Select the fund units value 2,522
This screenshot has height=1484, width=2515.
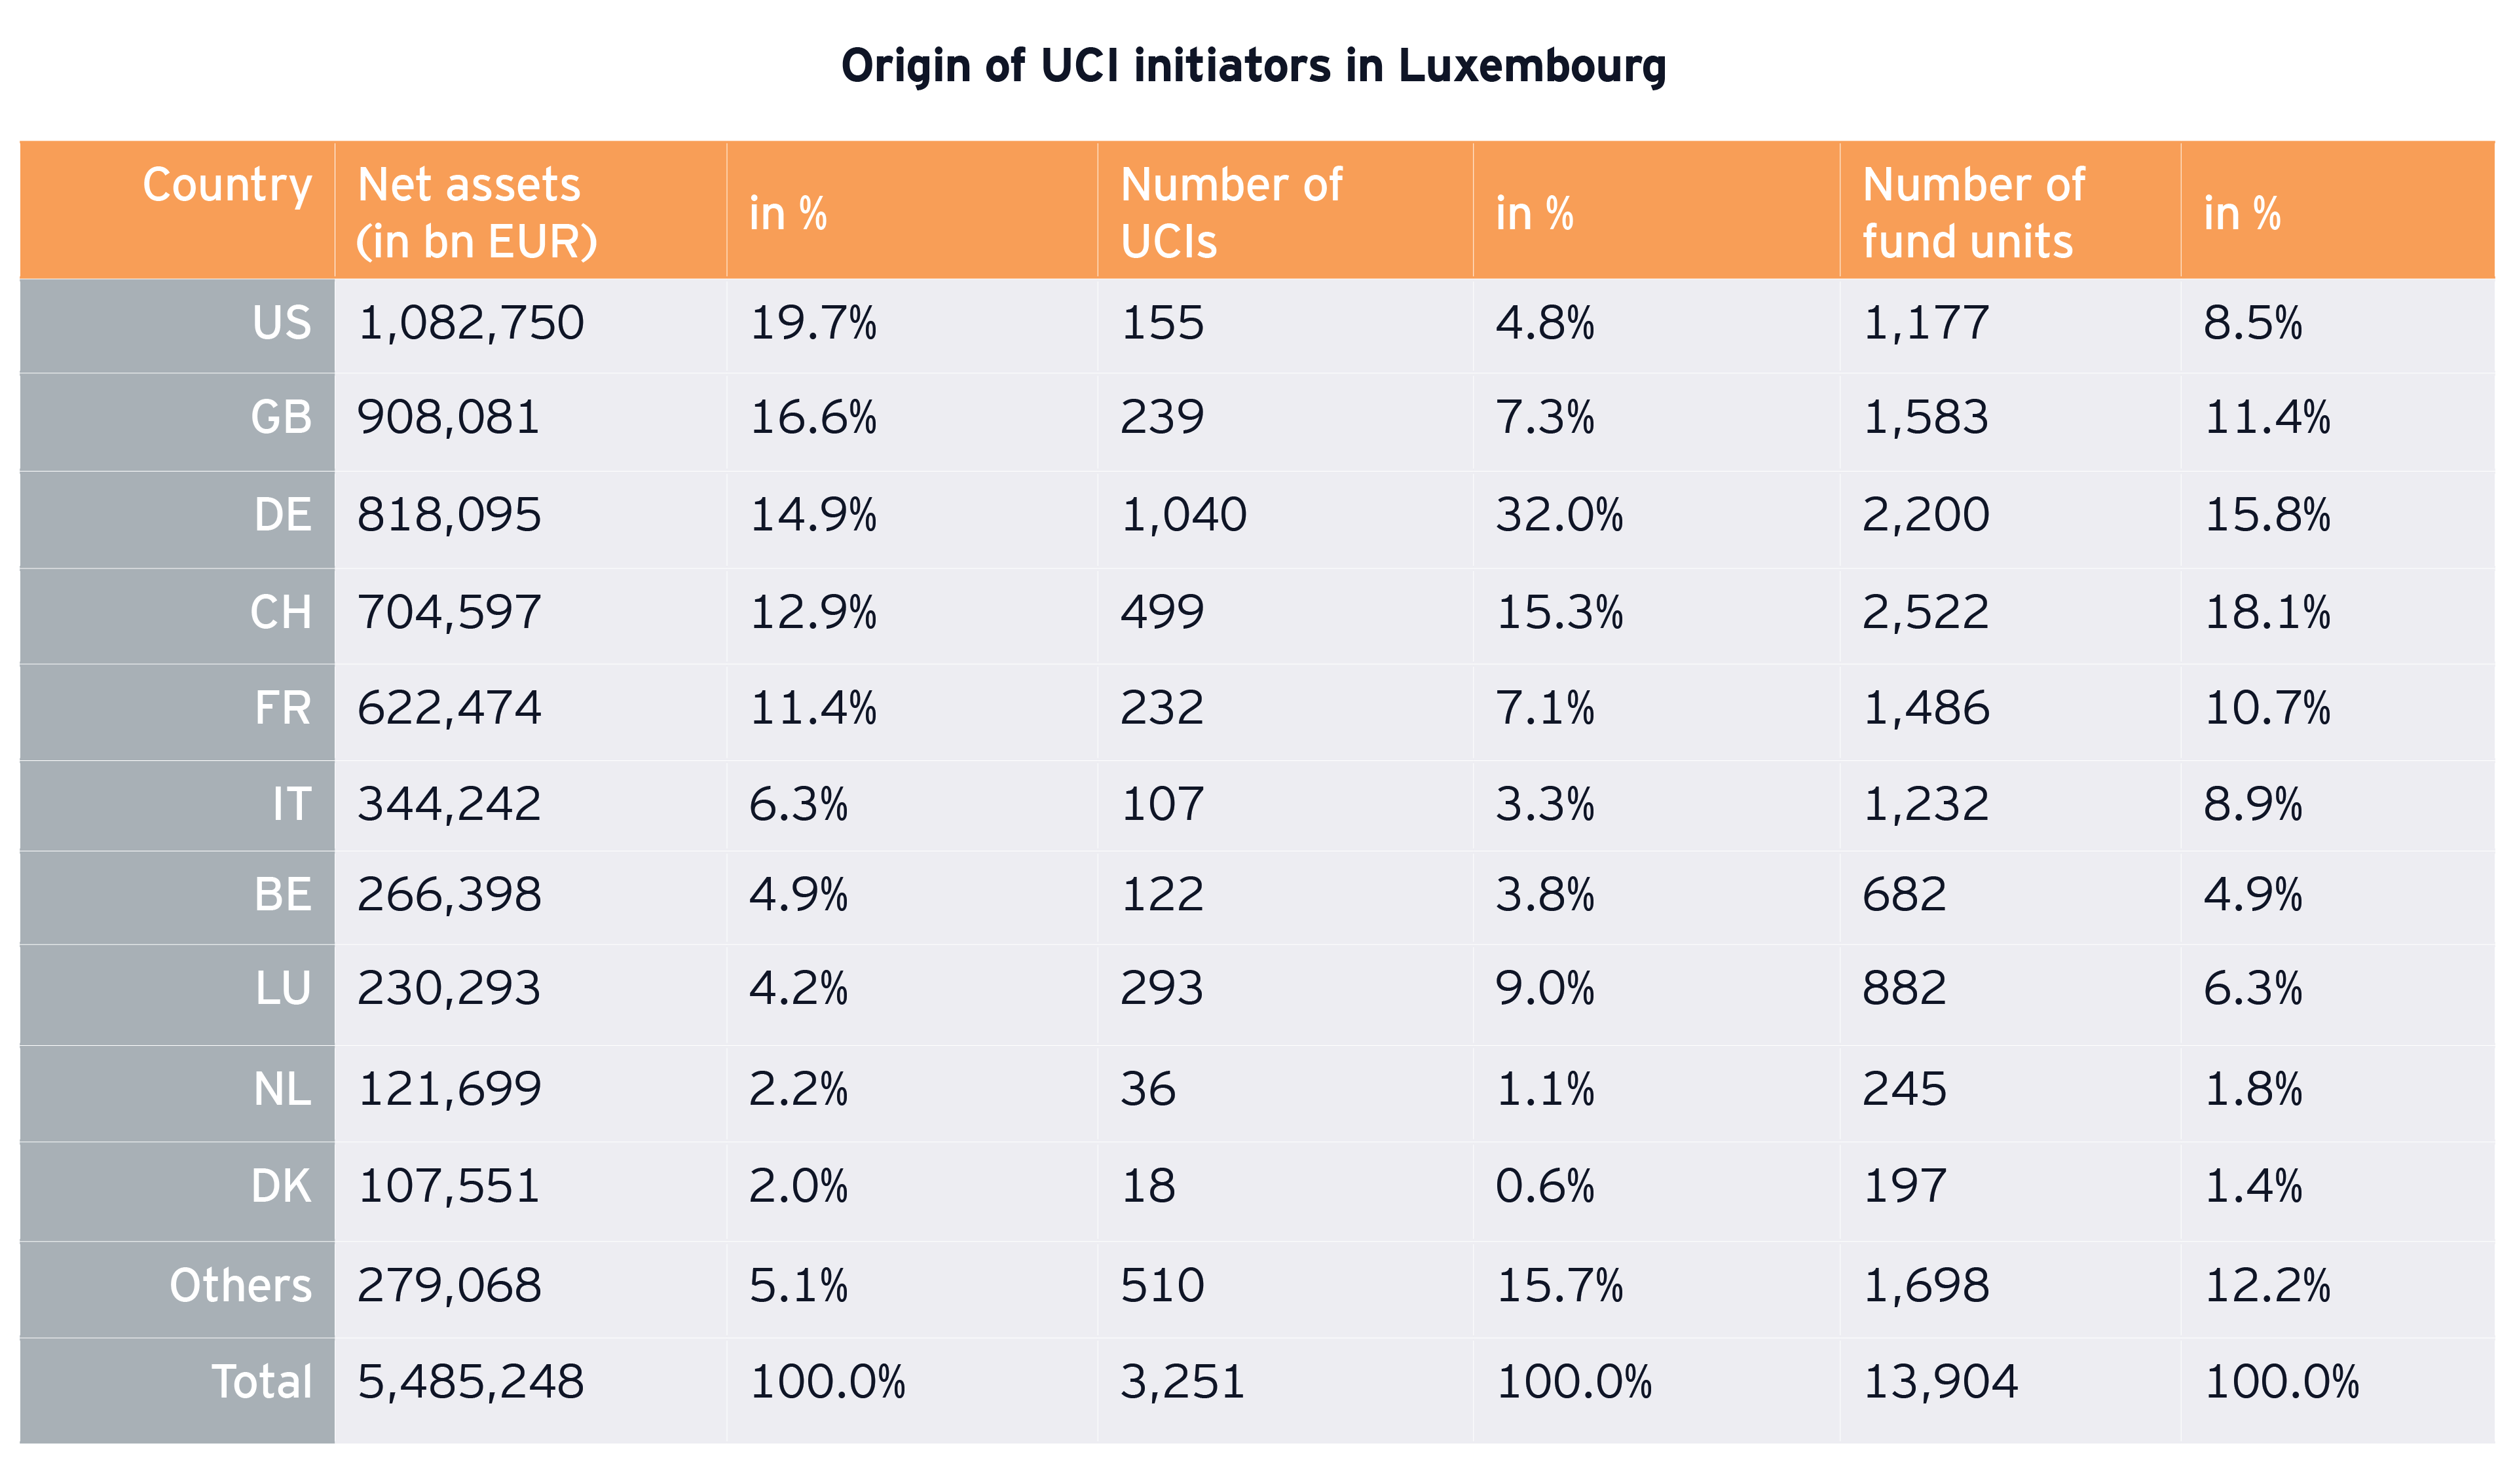pyautogui.click(x=1925, y=613)
